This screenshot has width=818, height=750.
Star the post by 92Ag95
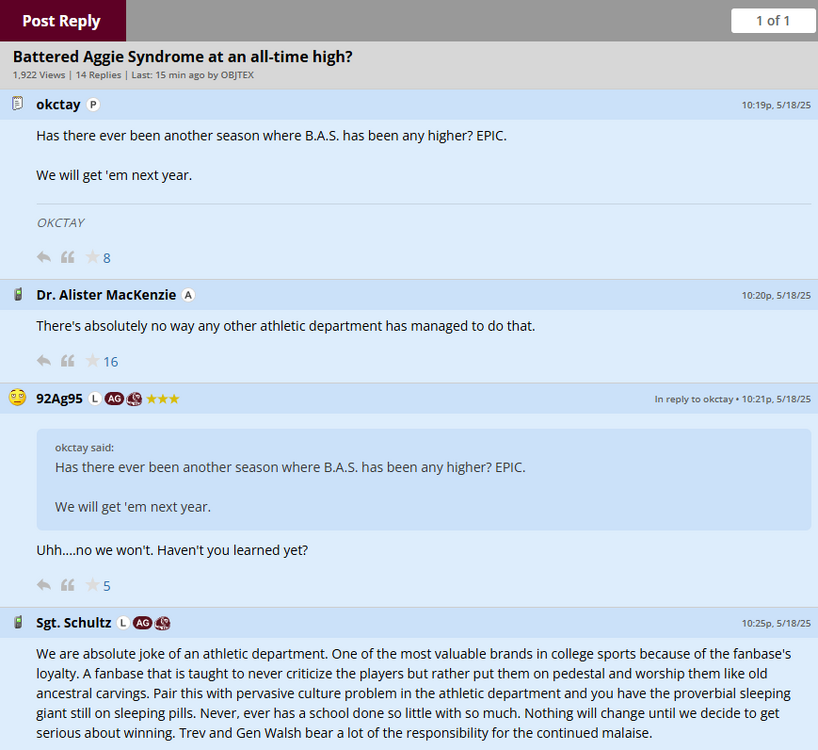pyautogui.click(x=92, y=585)
